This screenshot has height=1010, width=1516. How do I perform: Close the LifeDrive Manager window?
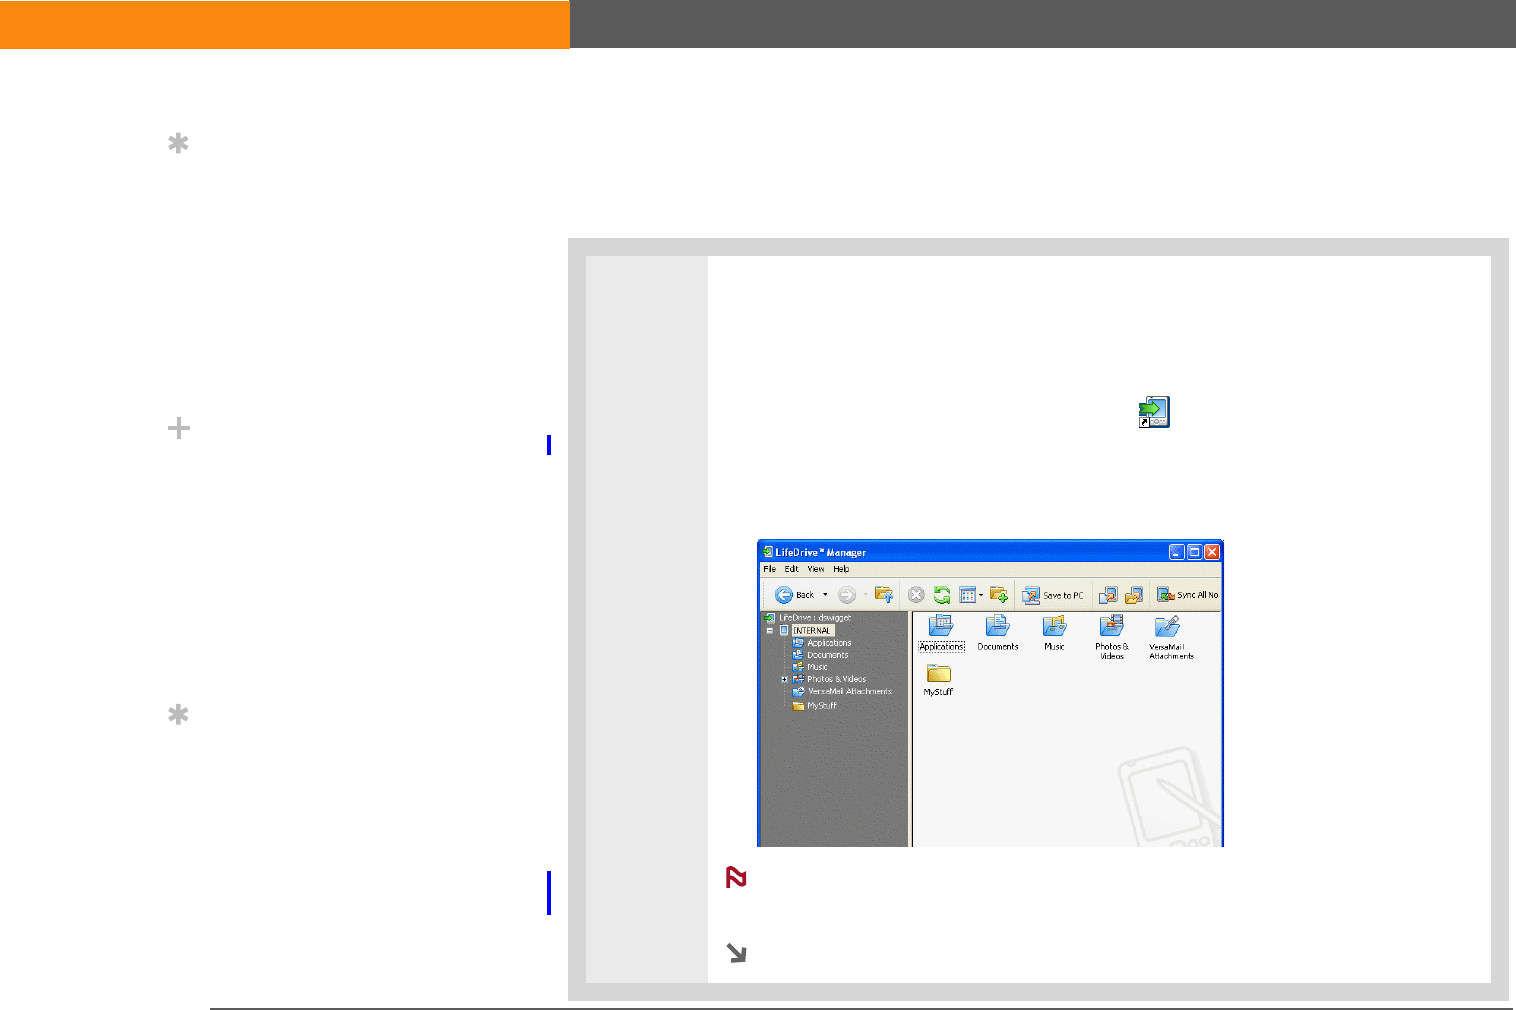pos(1211,552)
